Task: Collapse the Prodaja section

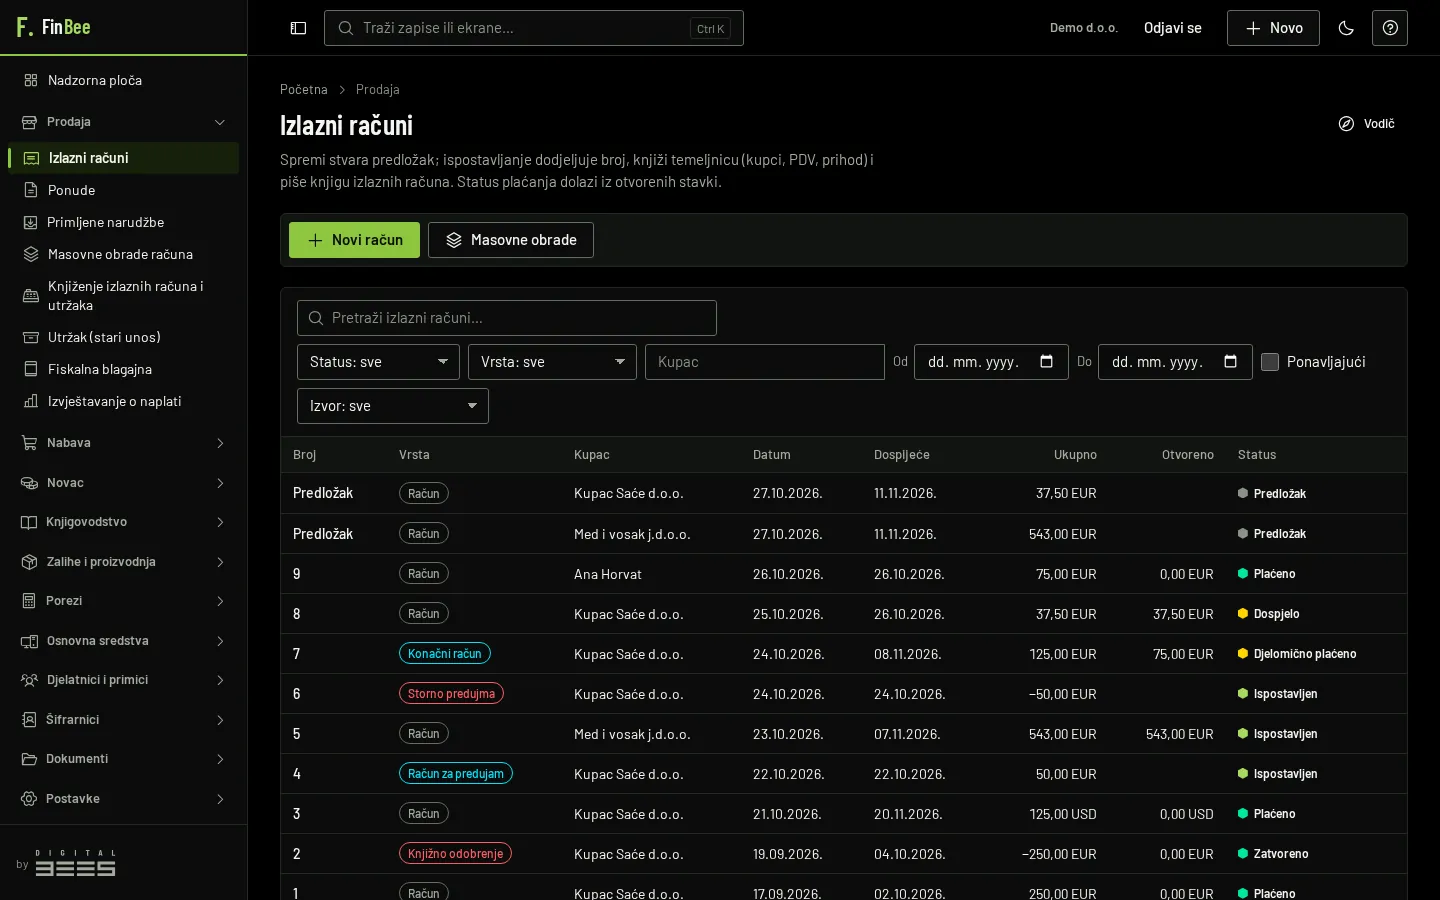Action: (123, 122)
